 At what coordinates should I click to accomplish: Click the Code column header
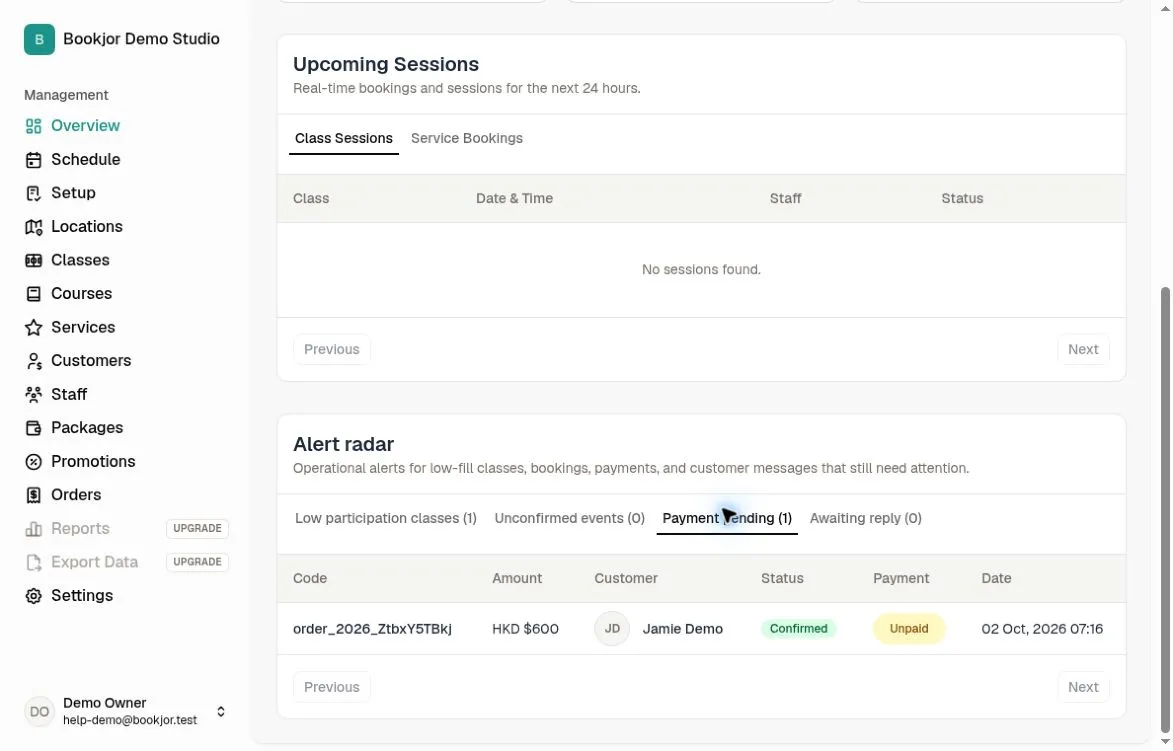pyautogui.click(x=310, y=579)
